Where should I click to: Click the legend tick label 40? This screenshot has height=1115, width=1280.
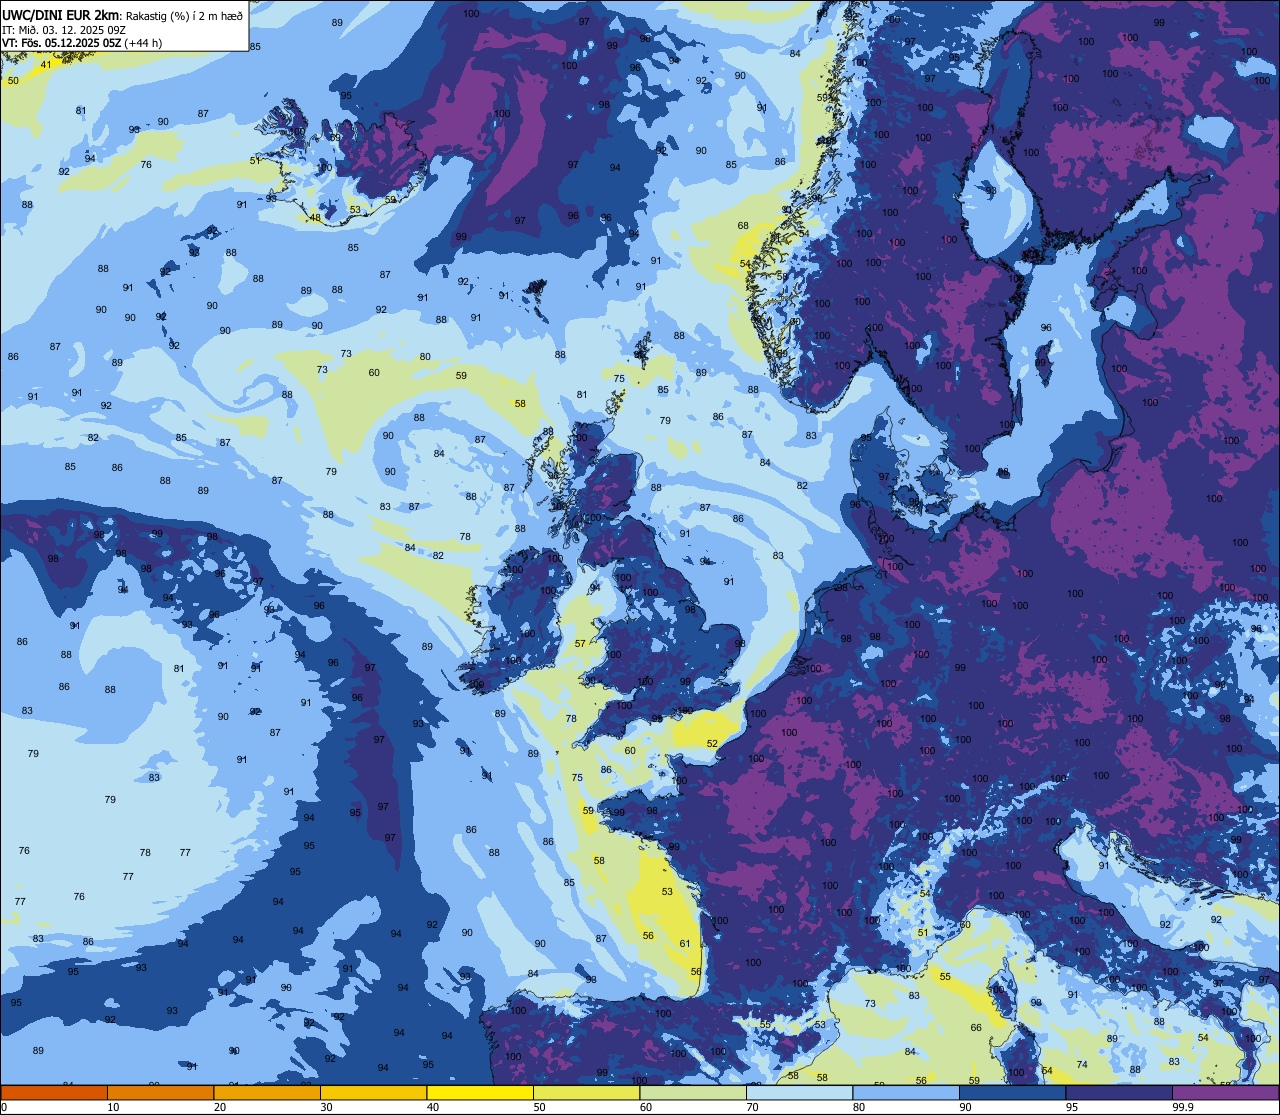433,1107
